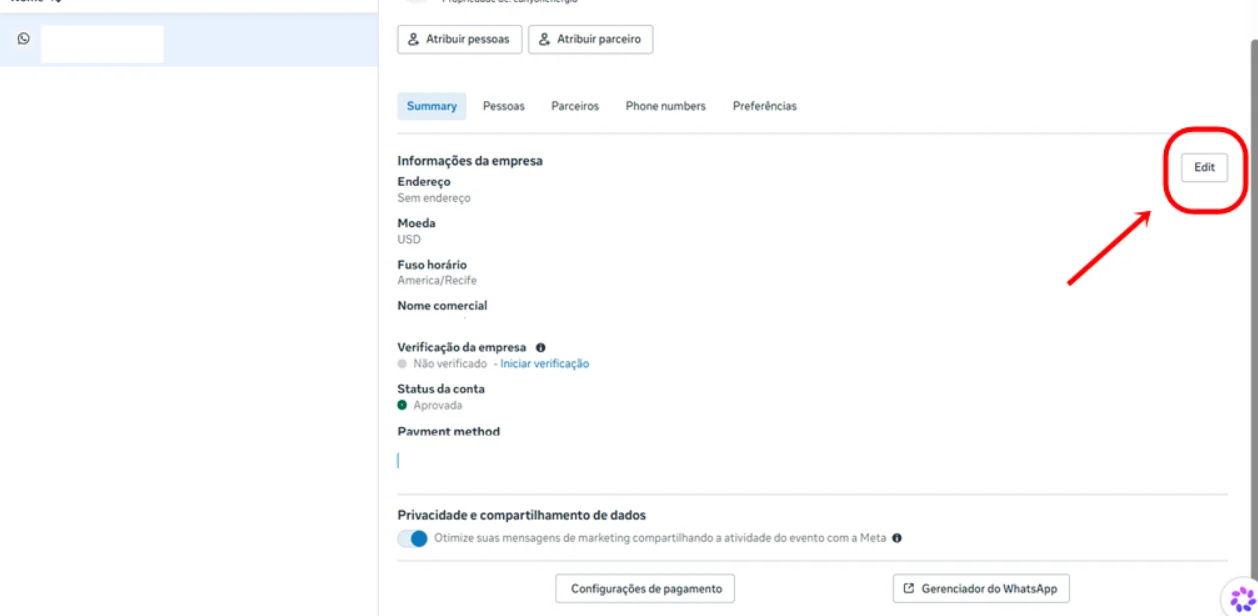Viewport: 1258px width, 616px height.
Task: Click the Sem endereço address text
Action: tap(434, 198)
